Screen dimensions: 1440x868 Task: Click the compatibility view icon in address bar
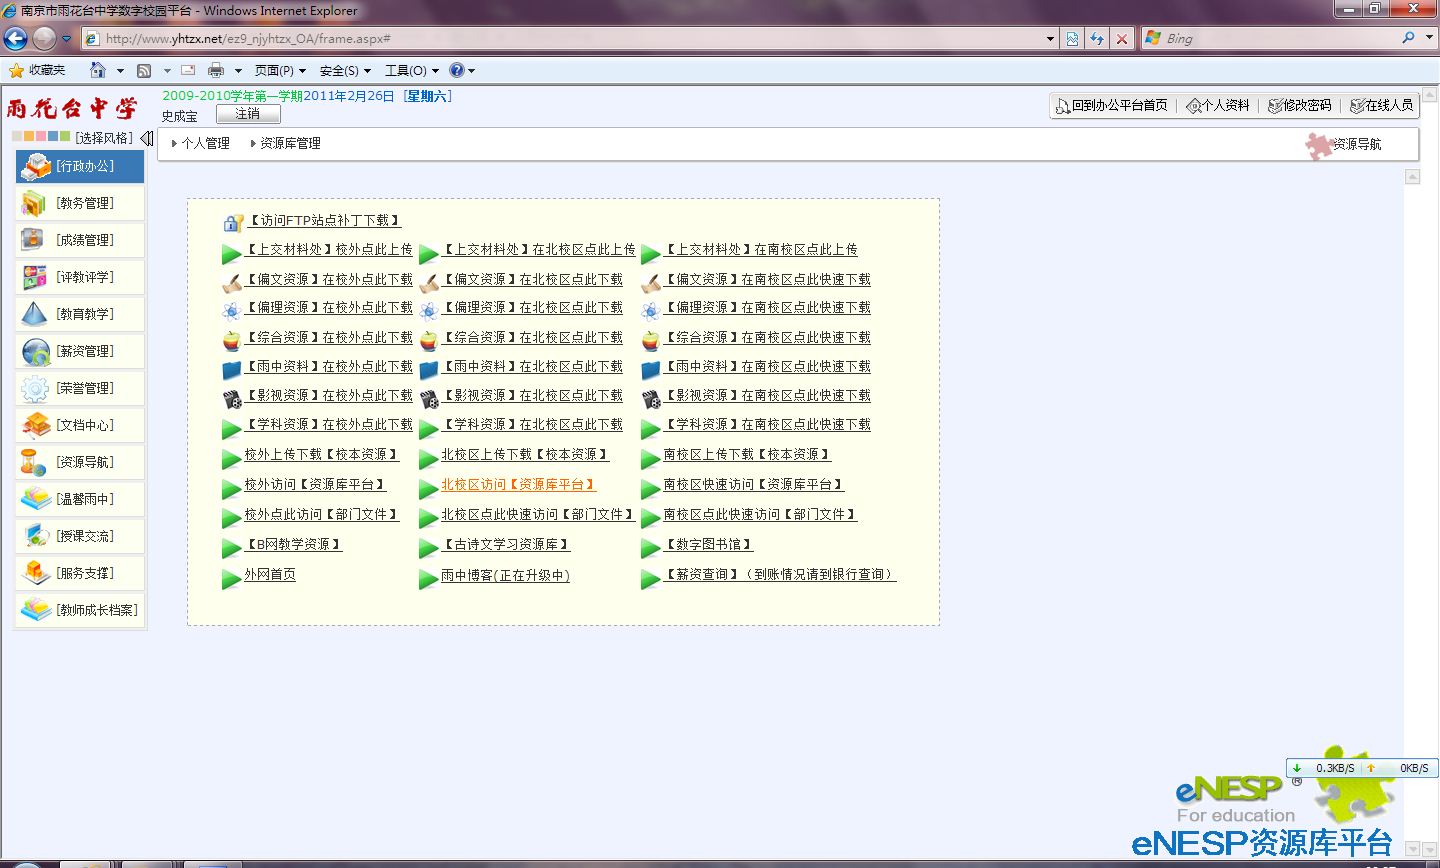[x=1072, y=39]
